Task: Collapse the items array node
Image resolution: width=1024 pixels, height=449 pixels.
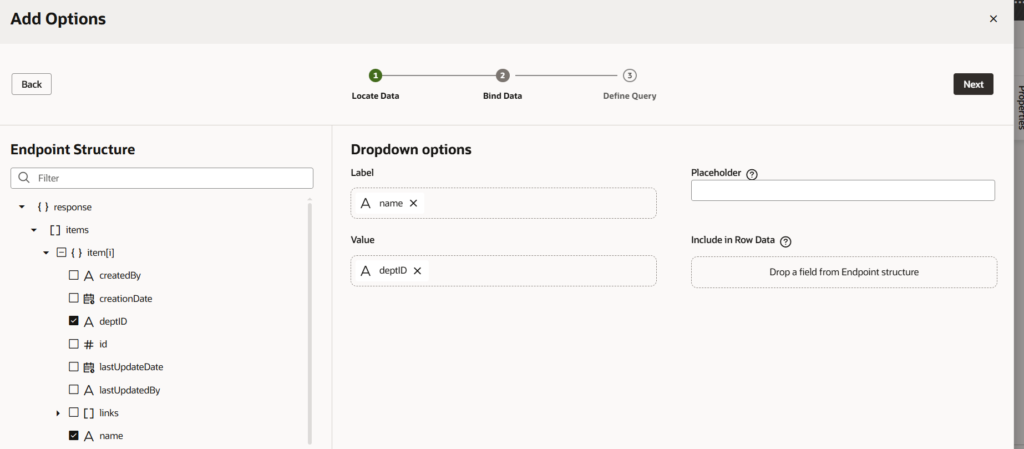Action: tap(34, 230)
